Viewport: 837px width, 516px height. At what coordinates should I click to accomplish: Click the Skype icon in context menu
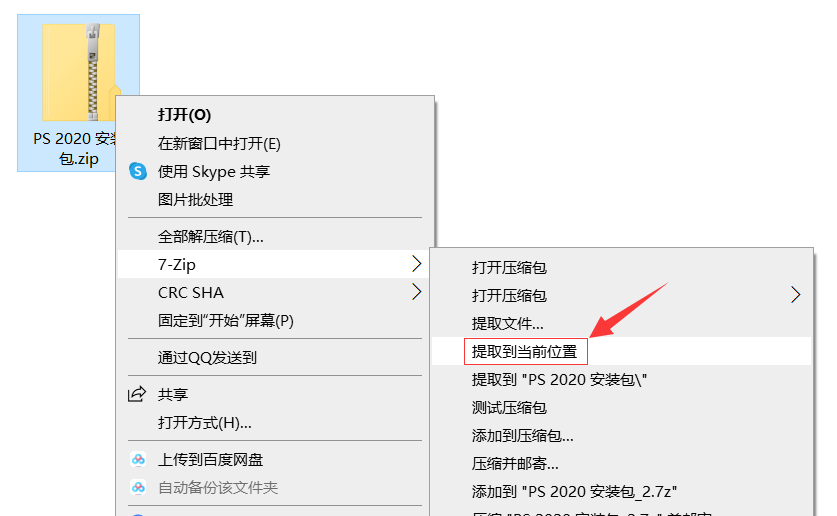[x=138, y=171]
